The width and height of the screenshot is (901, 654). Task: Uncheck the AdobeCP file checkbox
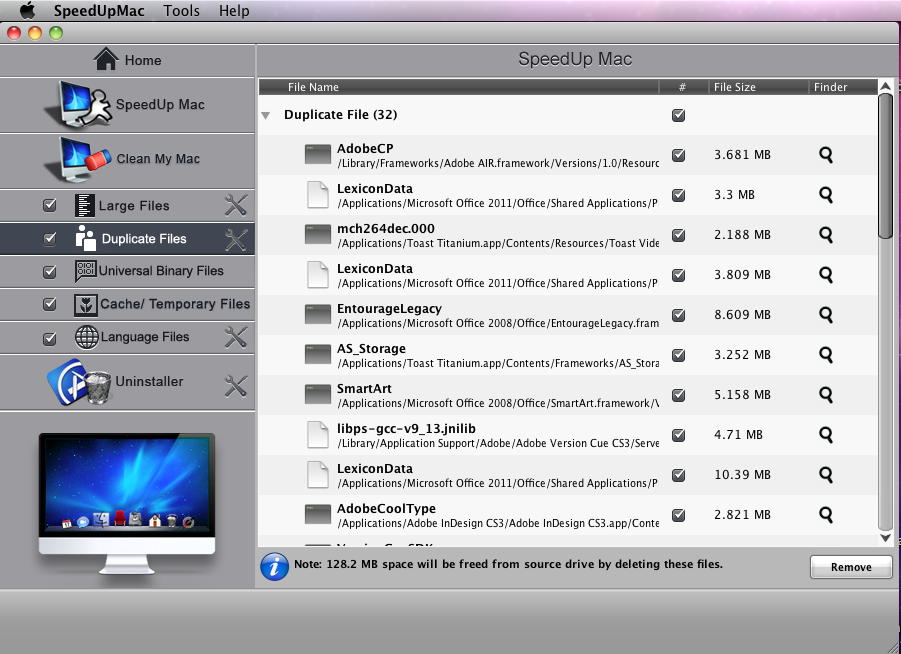click(679, 155)
